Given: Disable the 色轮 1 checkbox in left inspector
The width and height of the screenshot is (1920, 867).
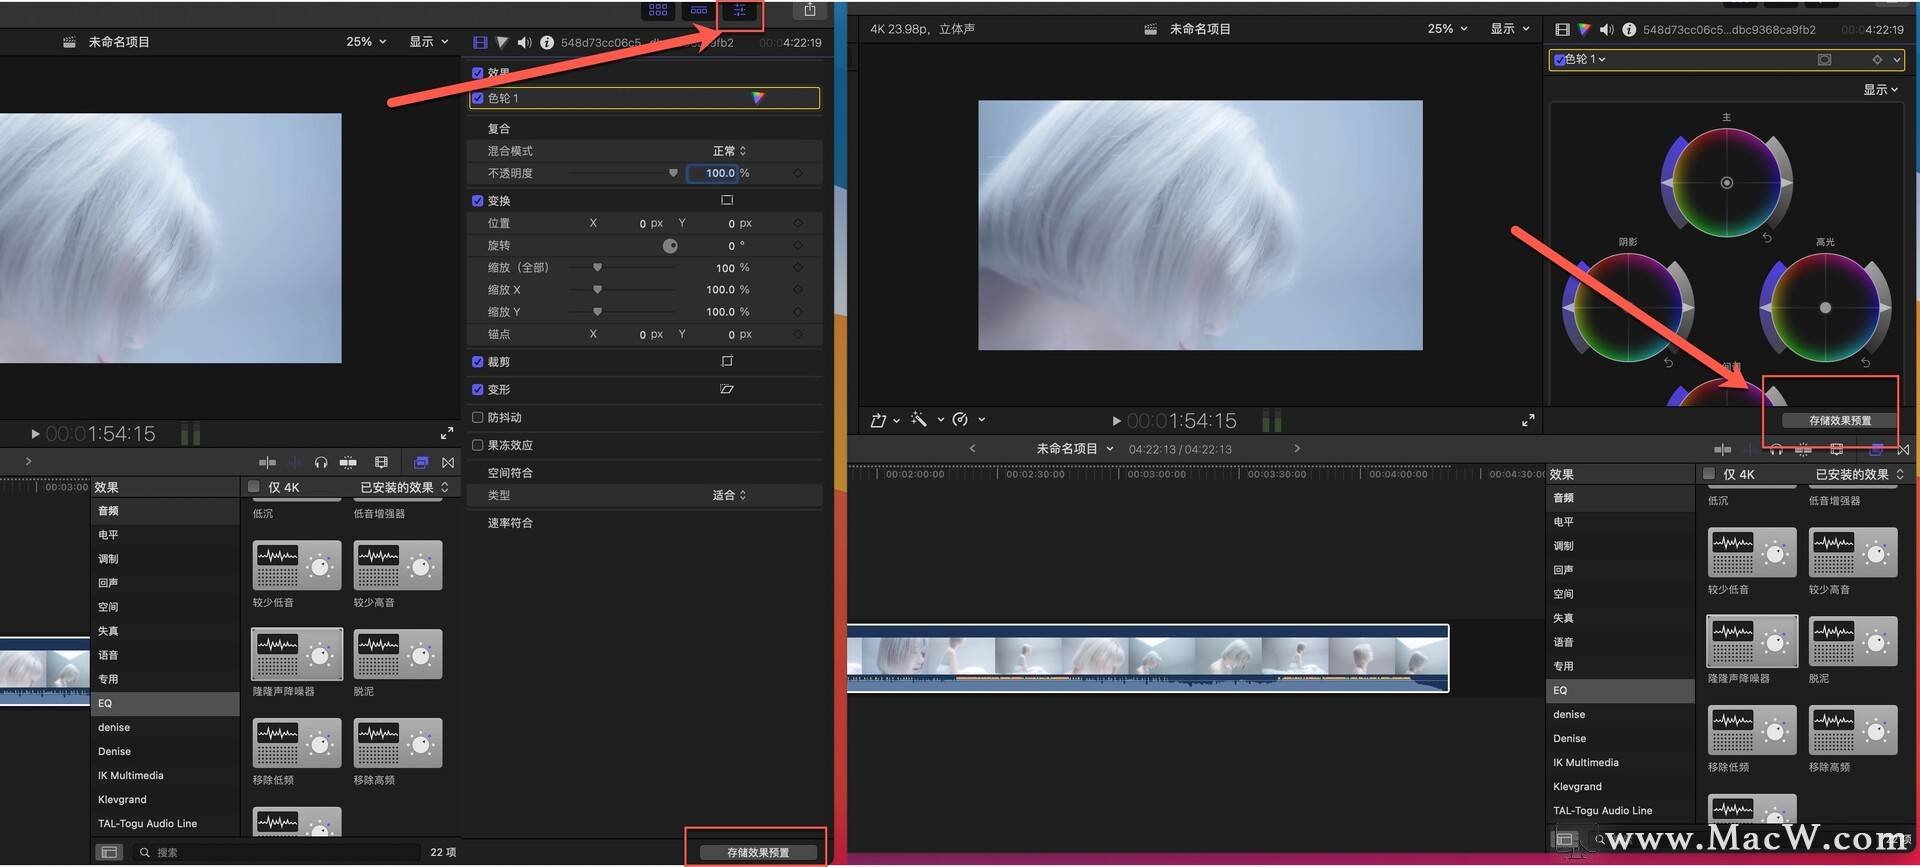Looking at the screenshot, I should 478,98.
